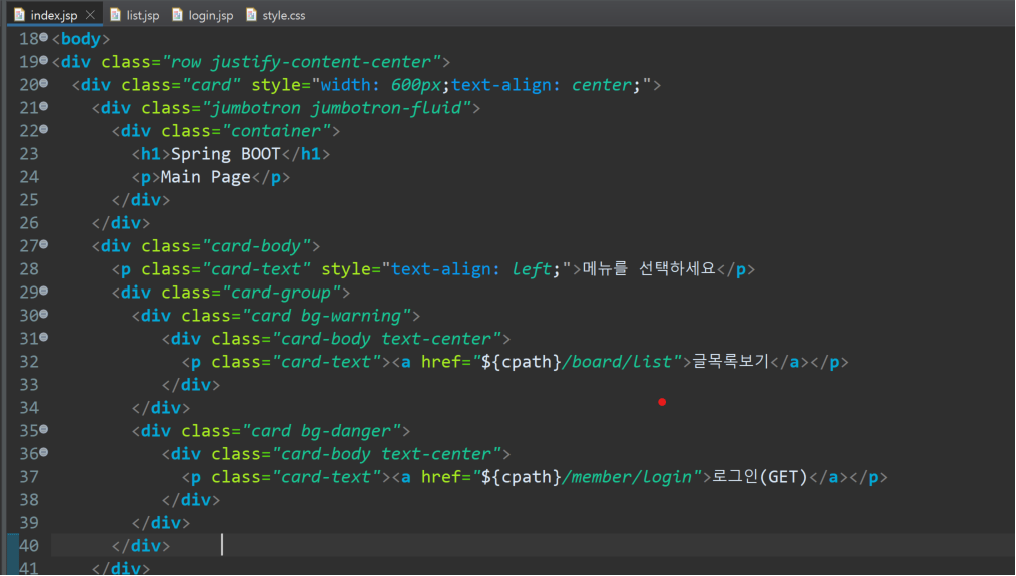Collapse the card-group div at line 29
The image size is (1016, 576).
click(43, 291)
